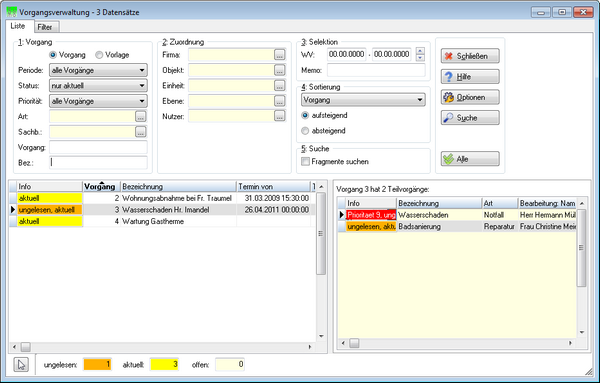
Task: Click the Notfall cell in Art column
Action: [499, 215]
